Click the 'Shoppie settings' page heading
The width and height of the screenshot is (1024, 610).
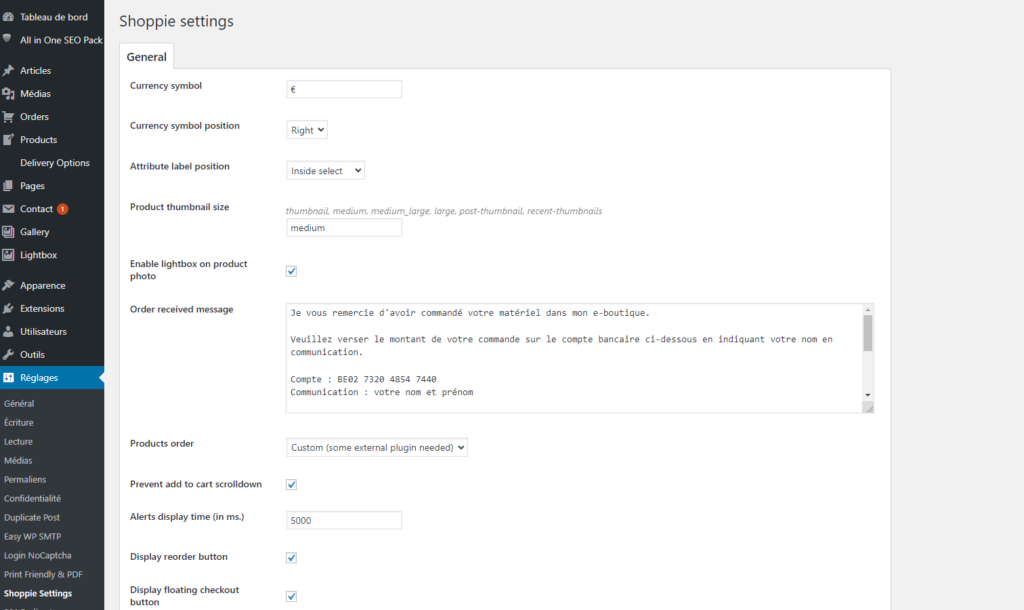(x=176, y=21)
